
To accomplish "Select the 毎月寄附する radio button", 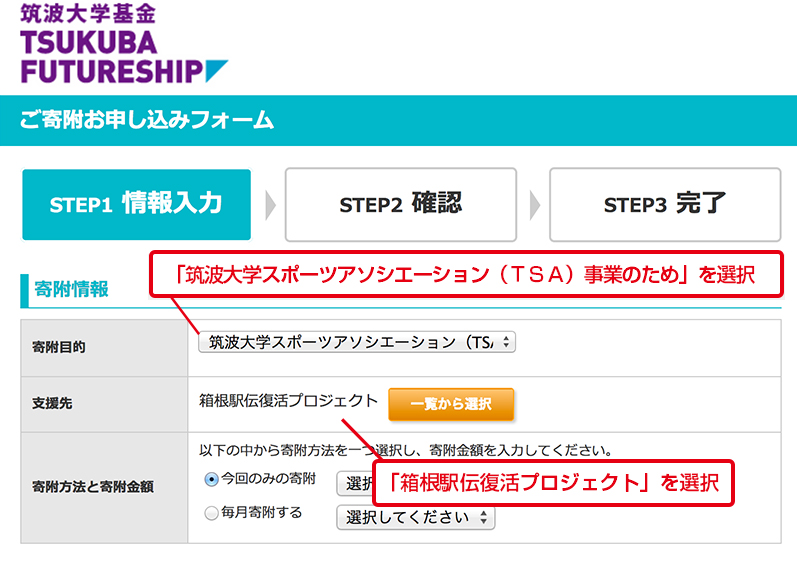I will 211,513.
